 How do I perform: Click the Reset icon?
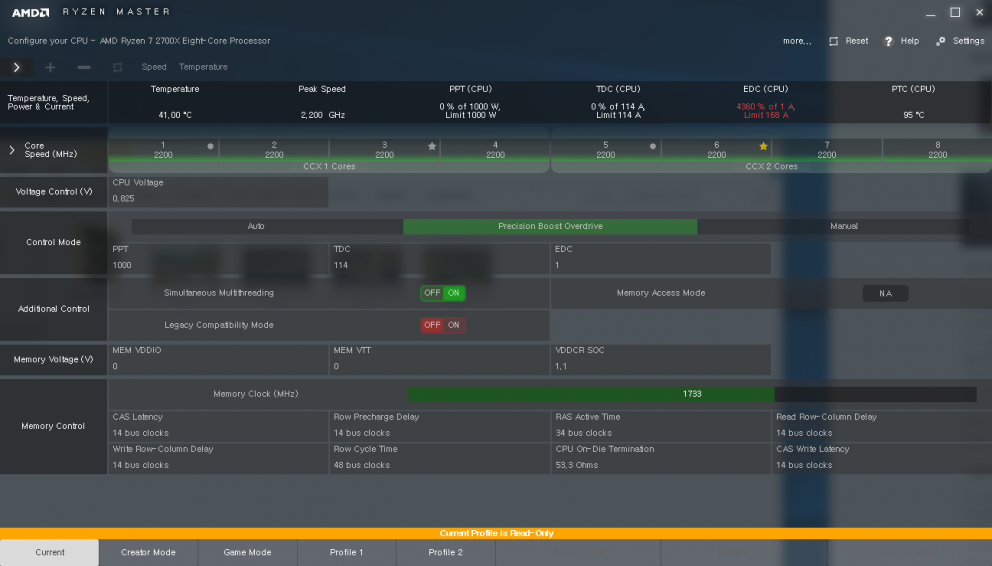pyautogui.click(x=833, y=41)
